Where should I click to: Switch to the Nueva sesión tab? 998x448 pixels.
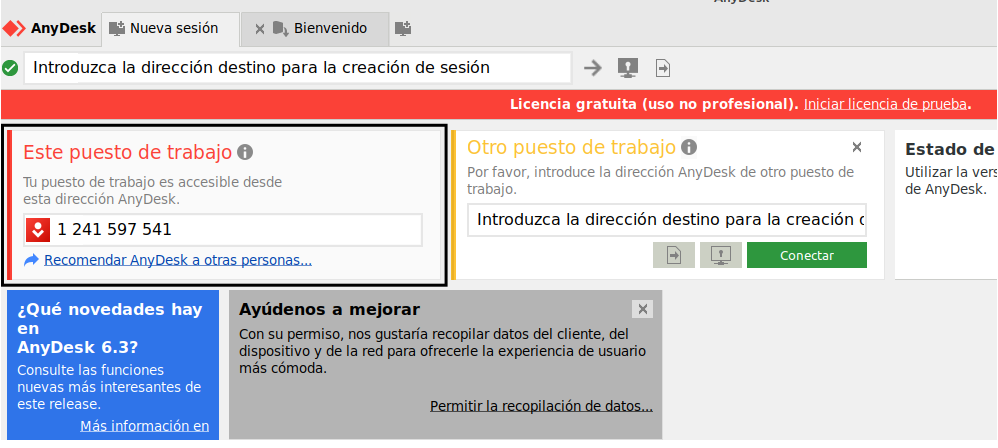172,28
